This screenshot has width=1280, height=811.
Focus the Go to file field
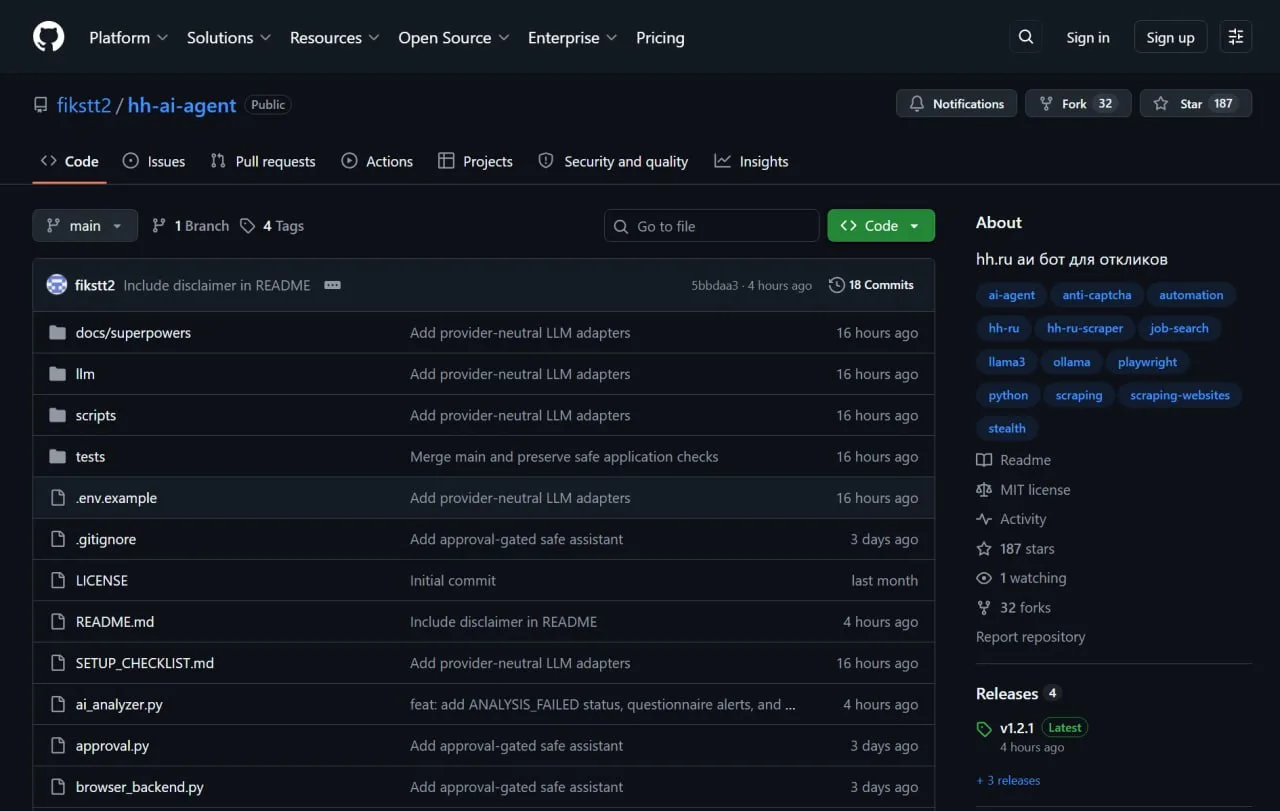711,226
